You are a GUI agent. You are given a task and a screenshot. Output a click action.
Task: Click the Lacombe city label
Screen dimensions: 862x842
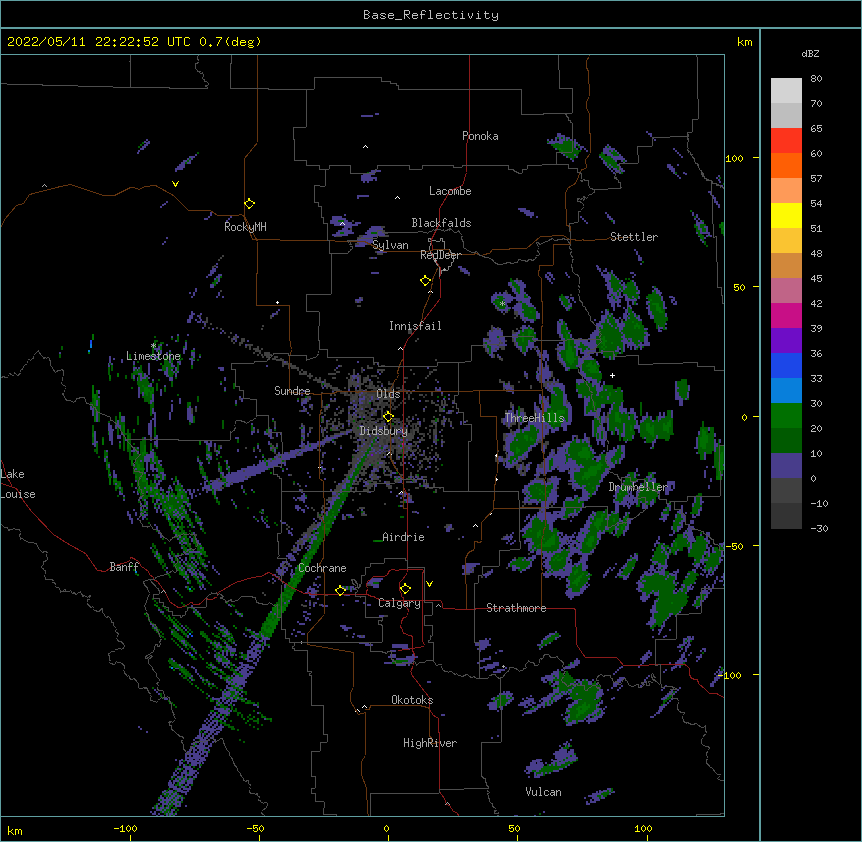click(x=450, y=191)
